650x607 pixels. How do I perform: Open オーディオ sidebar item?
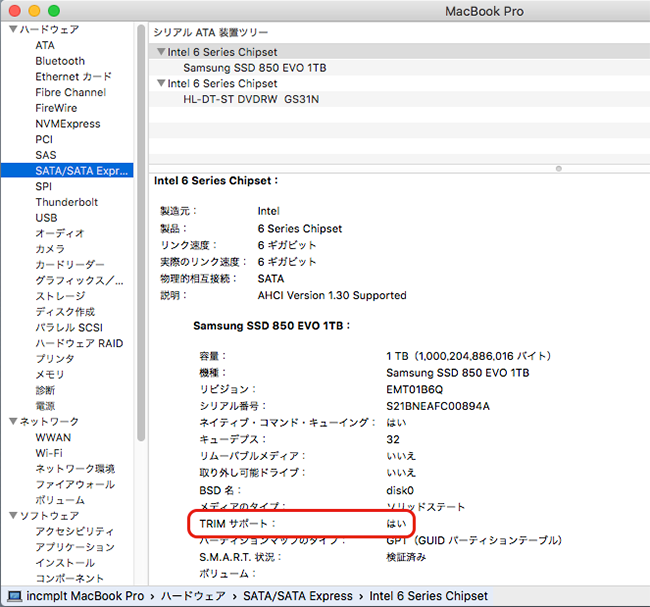[x=60, y=233]
